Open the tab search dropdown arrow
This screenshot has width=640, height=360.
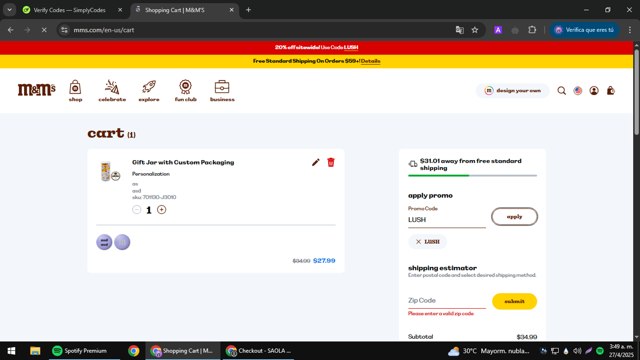[x=9, y=10]
